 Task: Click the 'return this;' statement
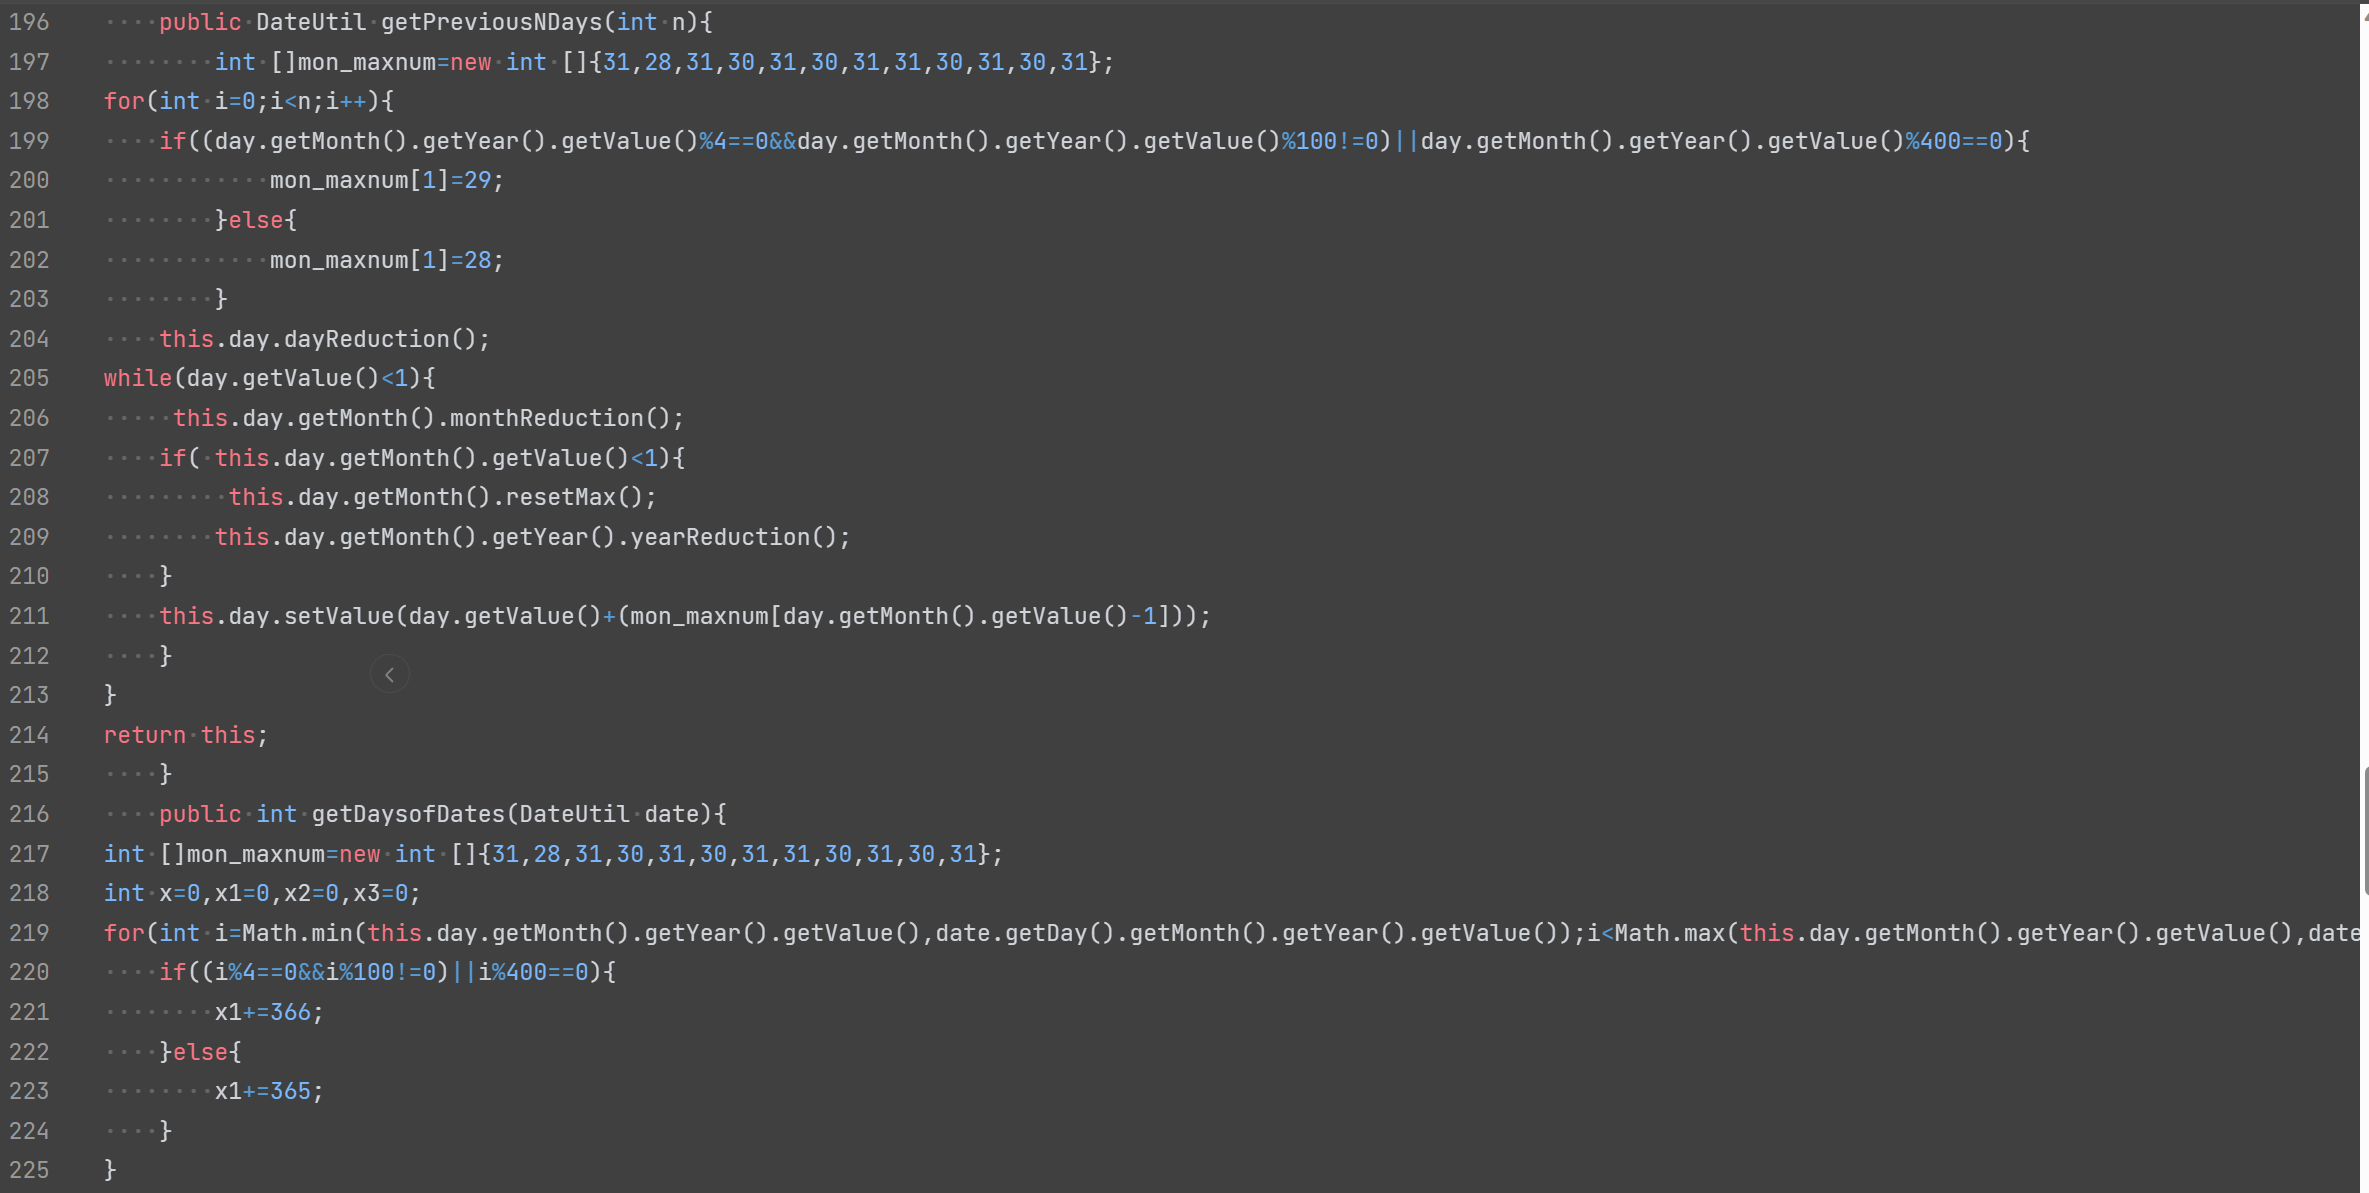[x=186, y=735]
